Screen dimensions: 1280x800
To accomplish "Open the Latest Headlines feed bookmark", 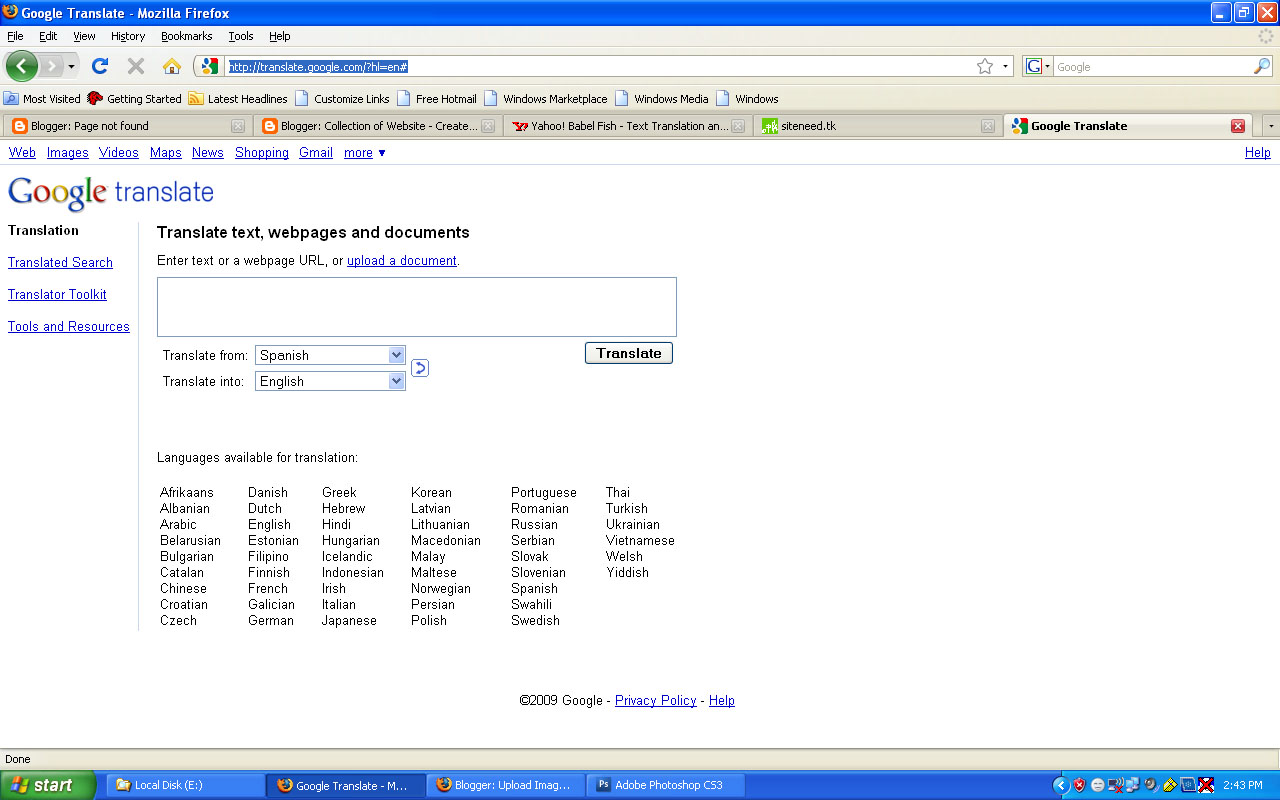I will 238,99.
